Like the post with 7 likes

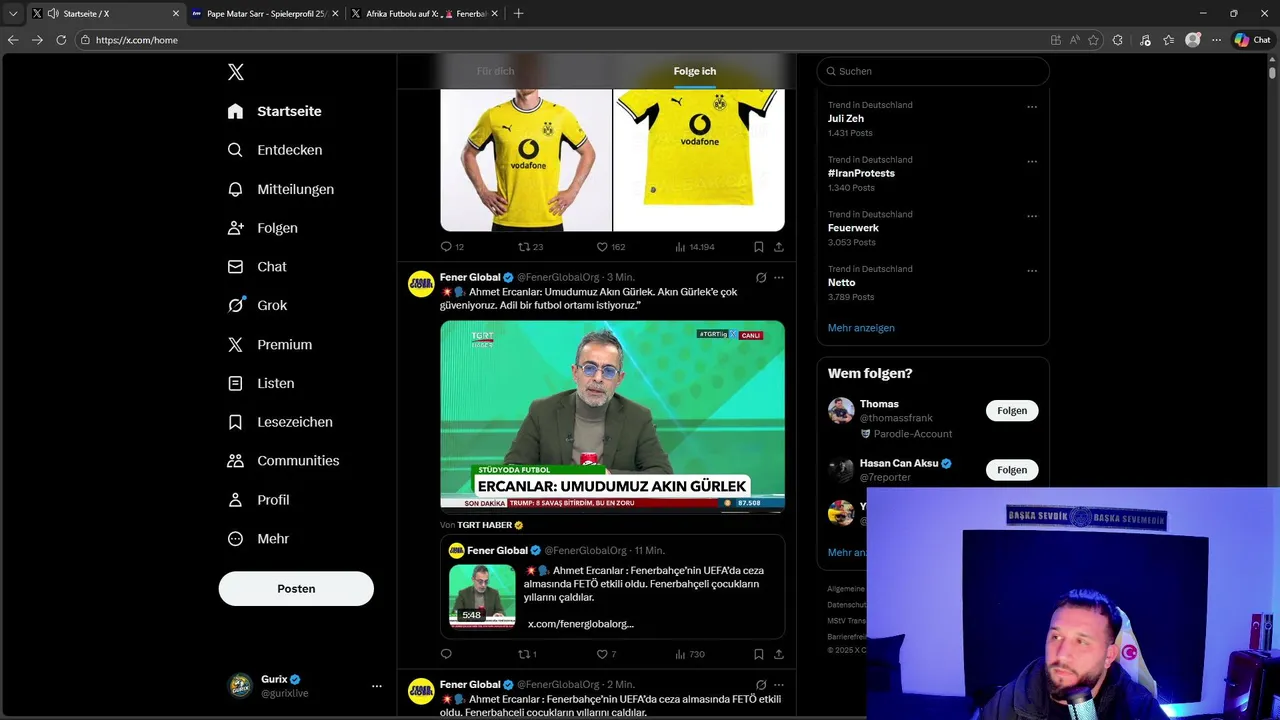tap(606, 654)
